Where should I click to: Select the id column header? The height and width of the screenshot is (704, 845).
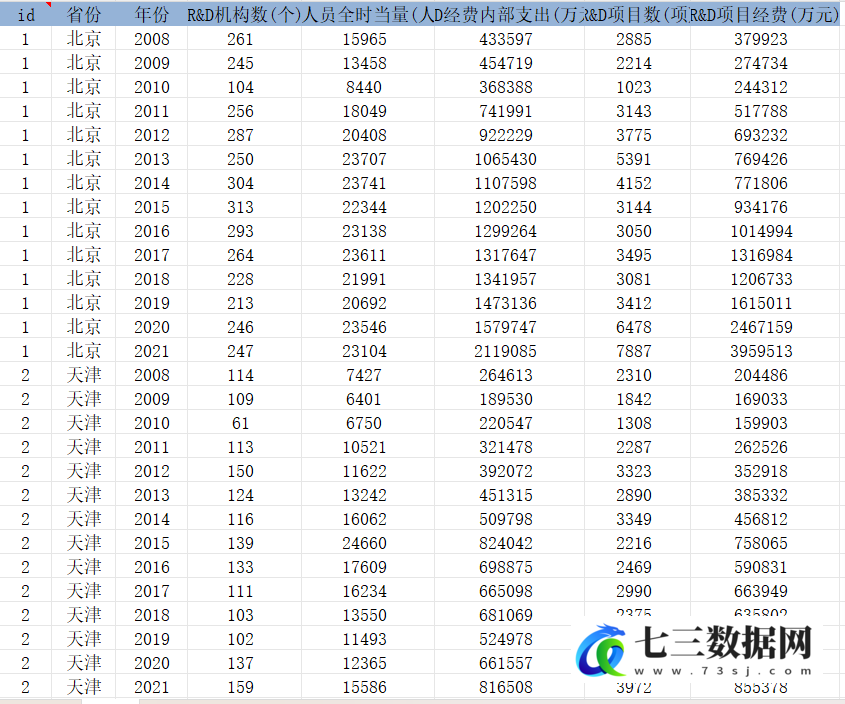click(25, 15)
